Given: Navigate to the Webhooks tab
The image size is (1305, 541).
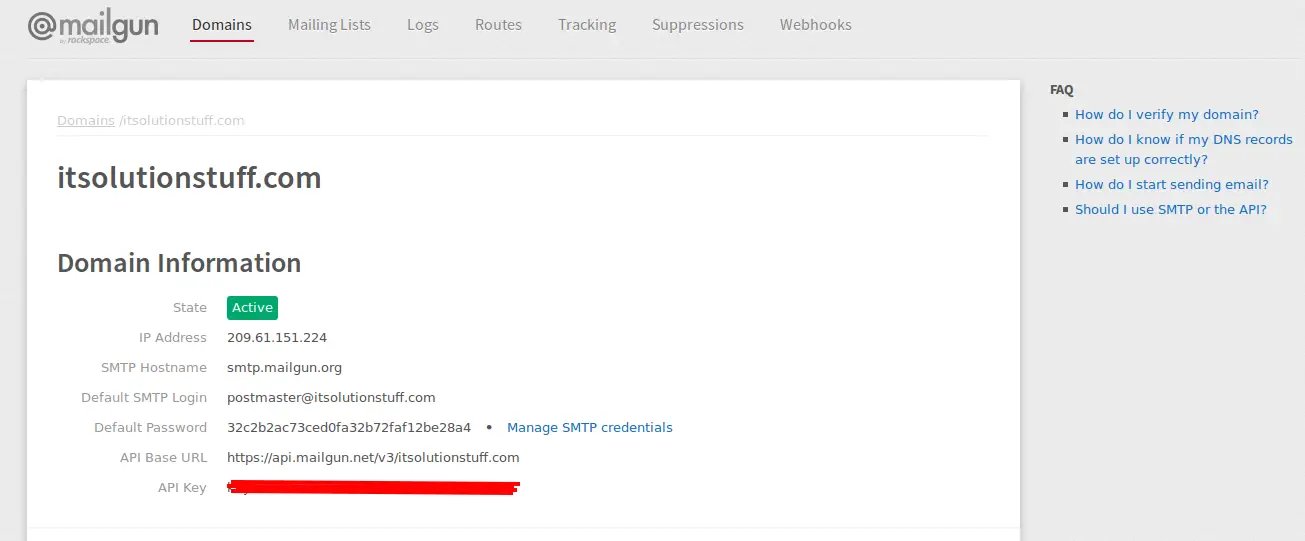Looking at the screenshot, I should (x=815, y=25).
